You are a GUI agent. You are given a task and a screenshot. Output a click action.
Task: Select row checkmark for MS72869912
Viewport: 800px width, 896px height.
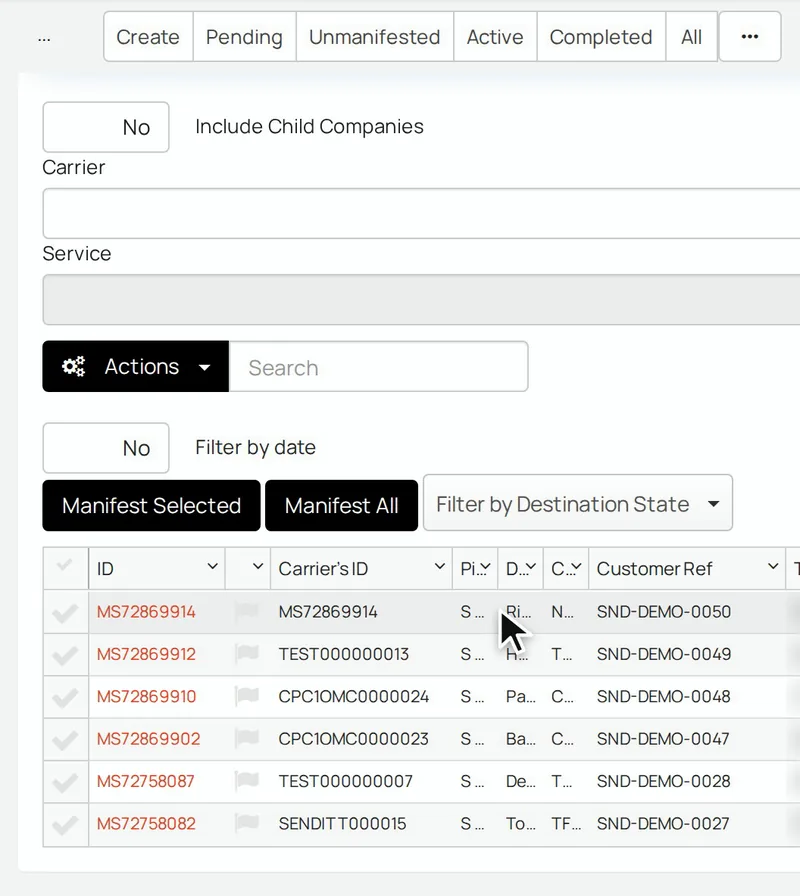pyautogui.click(x=65, y=655)
